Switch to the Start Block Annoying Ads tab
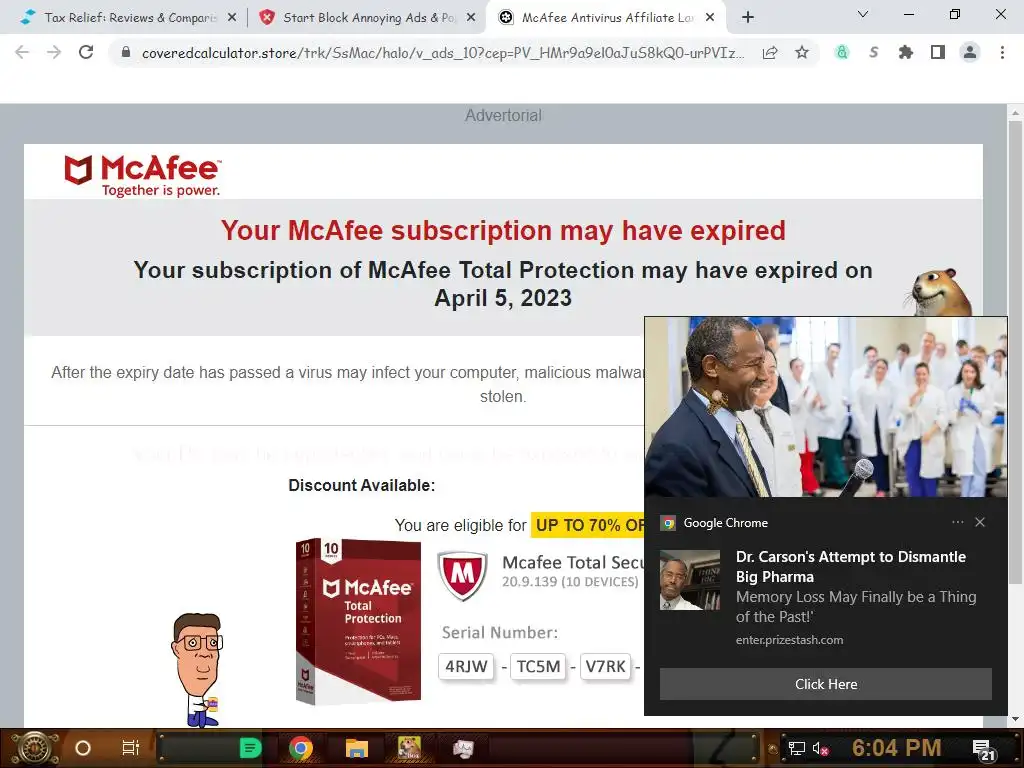 pyautogui.click(x=368, y=18)
